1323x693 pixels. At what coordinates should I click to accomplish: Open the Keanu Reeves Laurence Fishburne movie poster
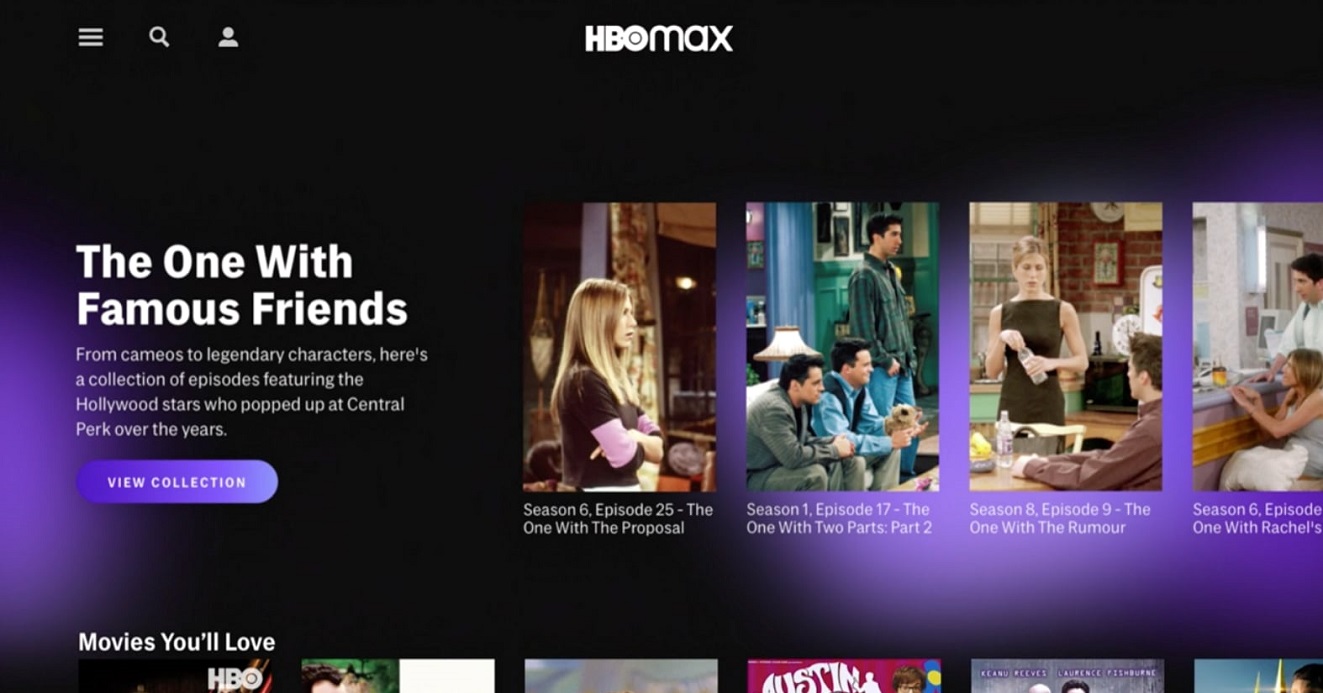click(1067, 676)
